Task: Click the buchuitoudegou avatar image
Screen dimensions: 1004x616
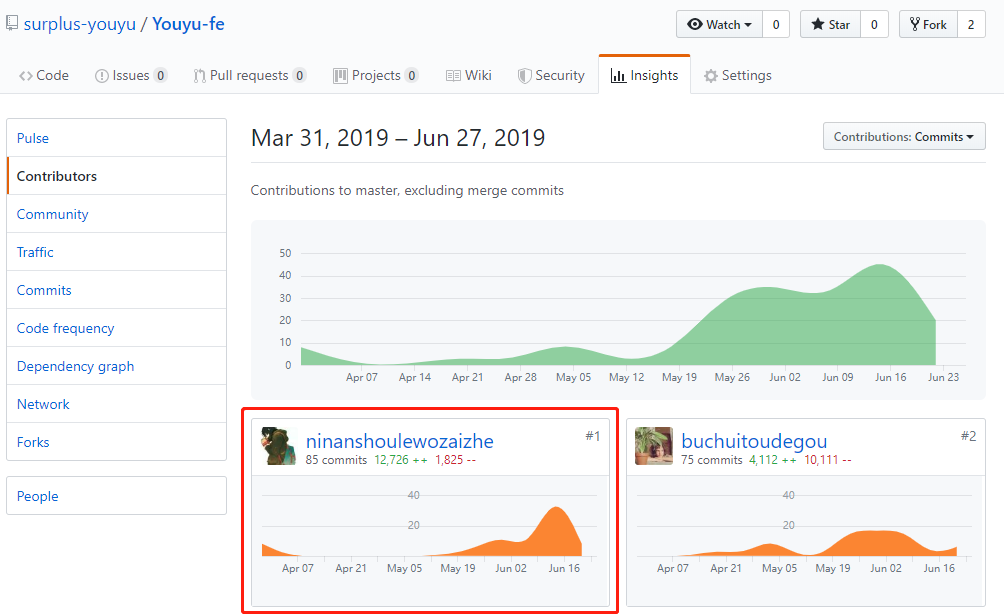Action: 654,446
